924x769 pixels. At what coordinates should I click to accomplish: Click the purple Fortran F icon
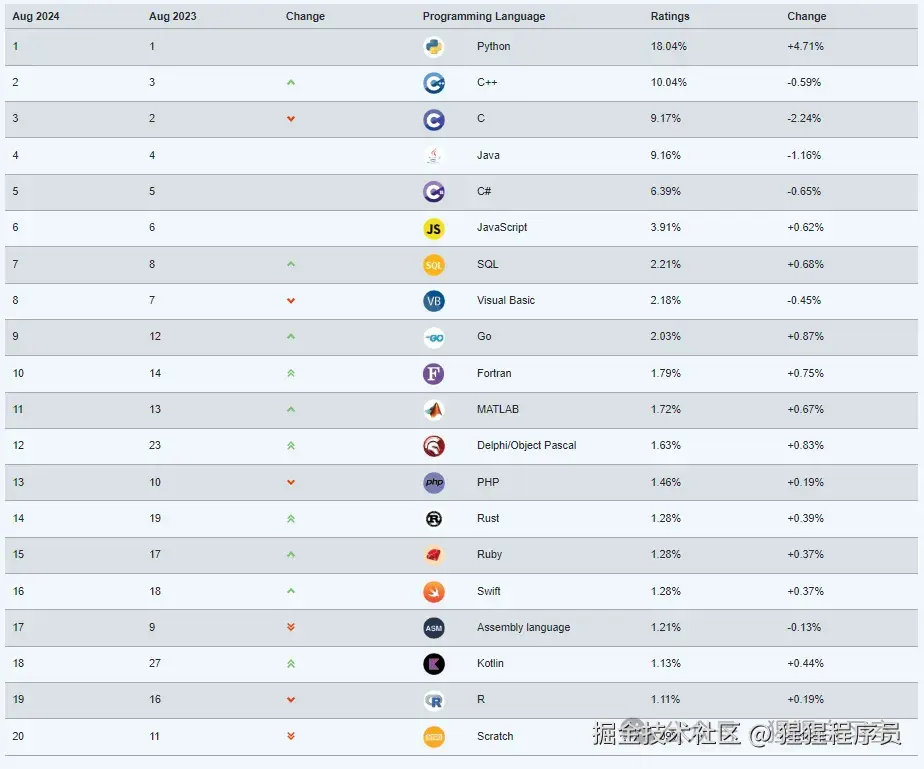(434, 374)
